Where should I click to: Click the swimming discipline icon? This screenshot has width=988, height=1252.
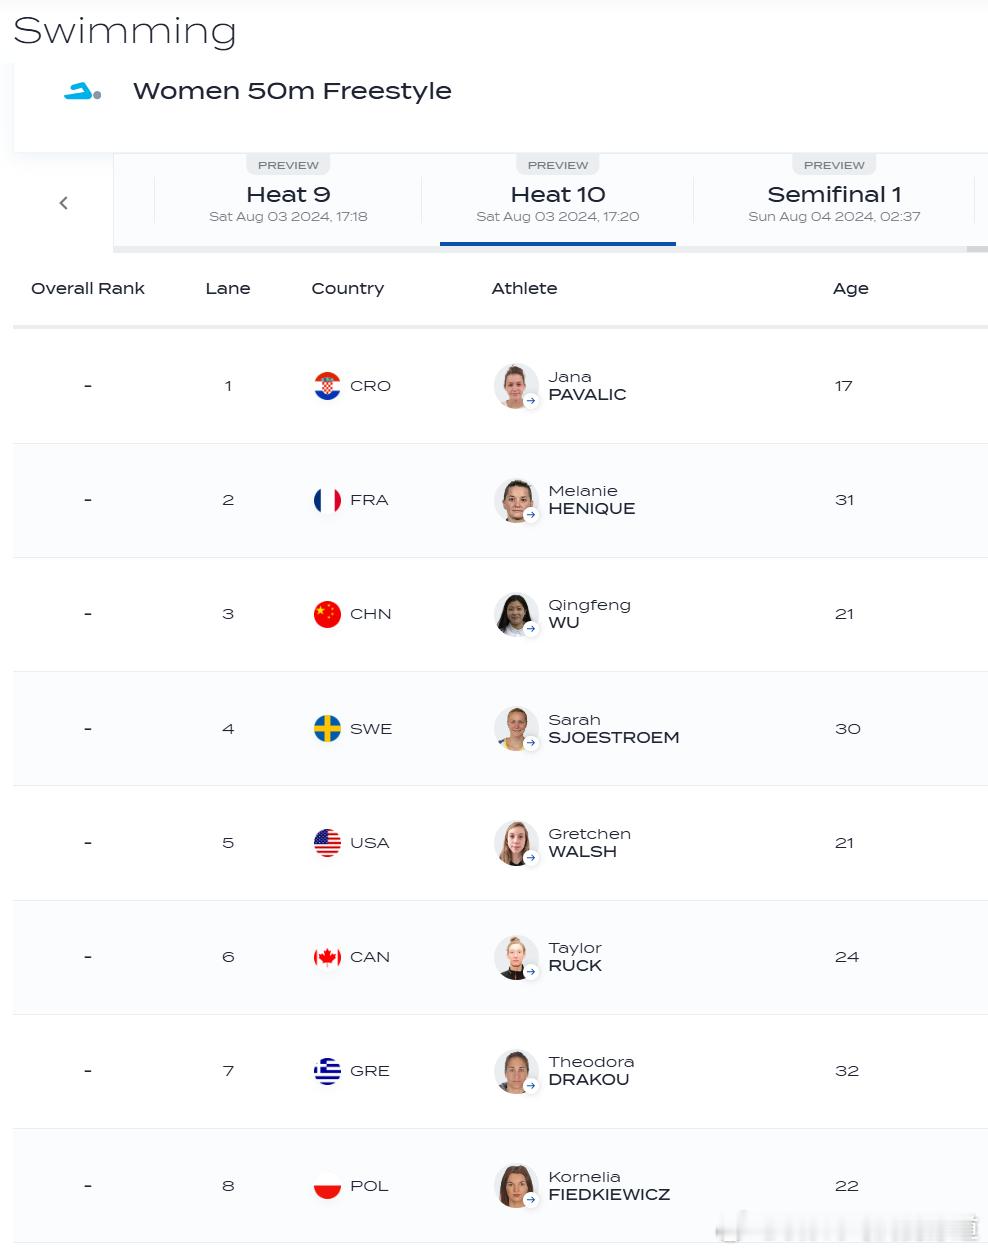[x=83, y=92]
